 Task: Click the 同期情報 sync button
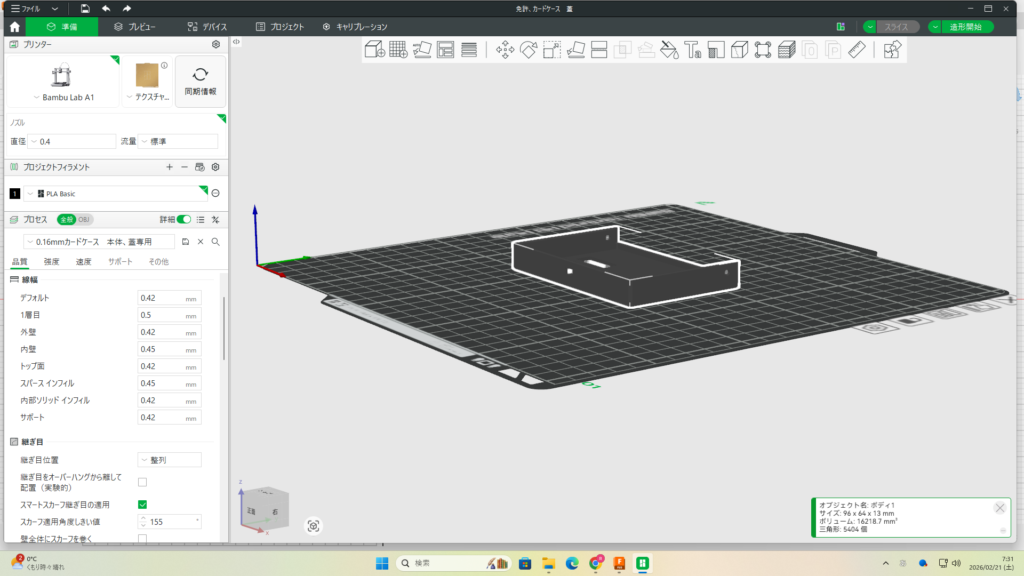[200, 81]
